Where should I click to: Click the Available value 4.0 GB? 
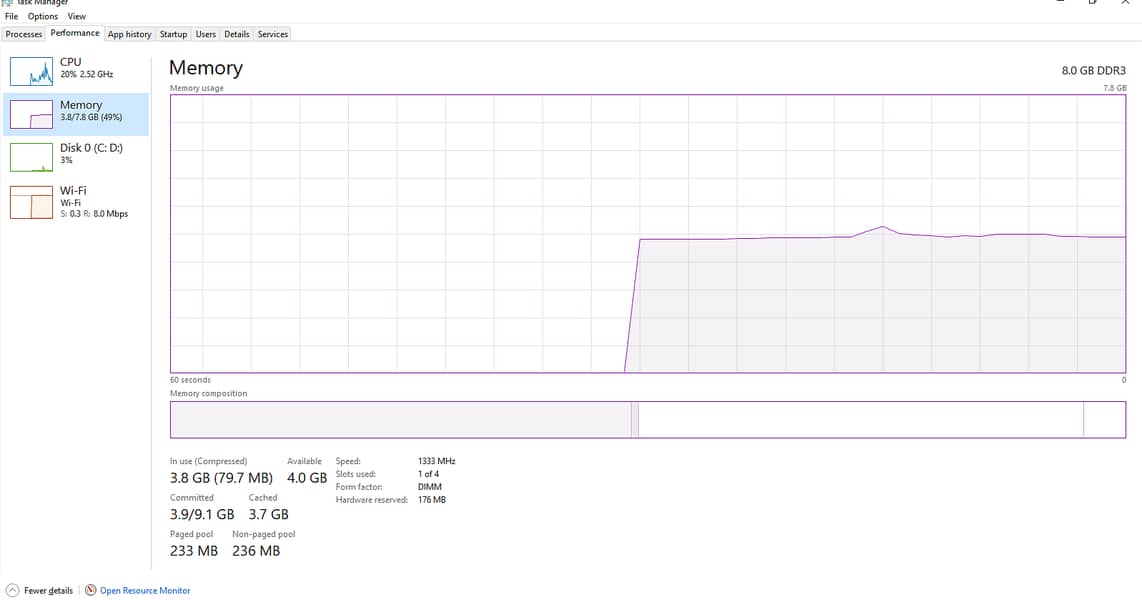click(x=307, y=478)
